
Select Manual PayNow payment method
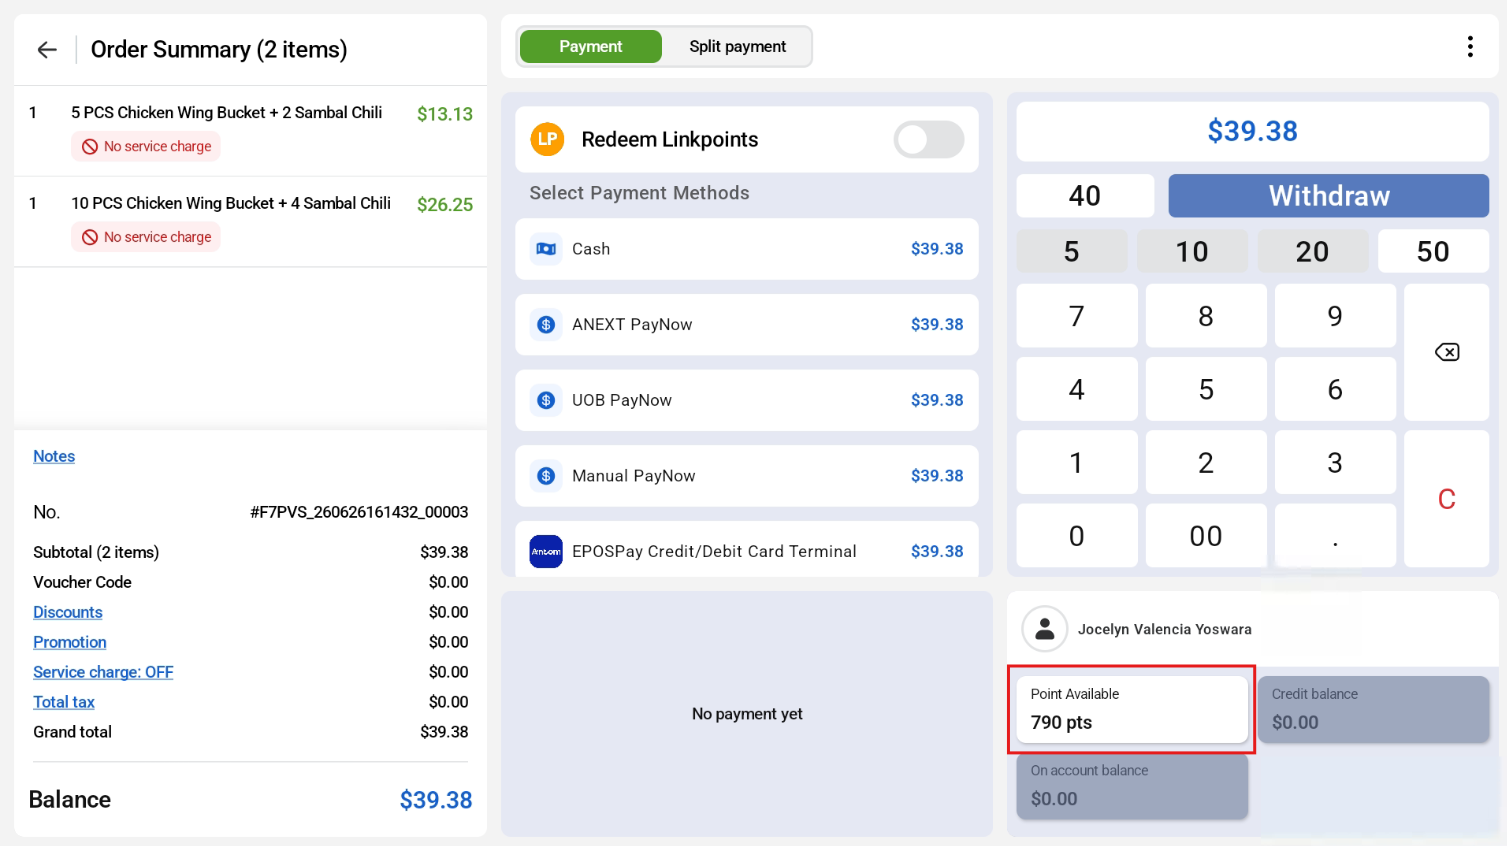coord(747,476)
